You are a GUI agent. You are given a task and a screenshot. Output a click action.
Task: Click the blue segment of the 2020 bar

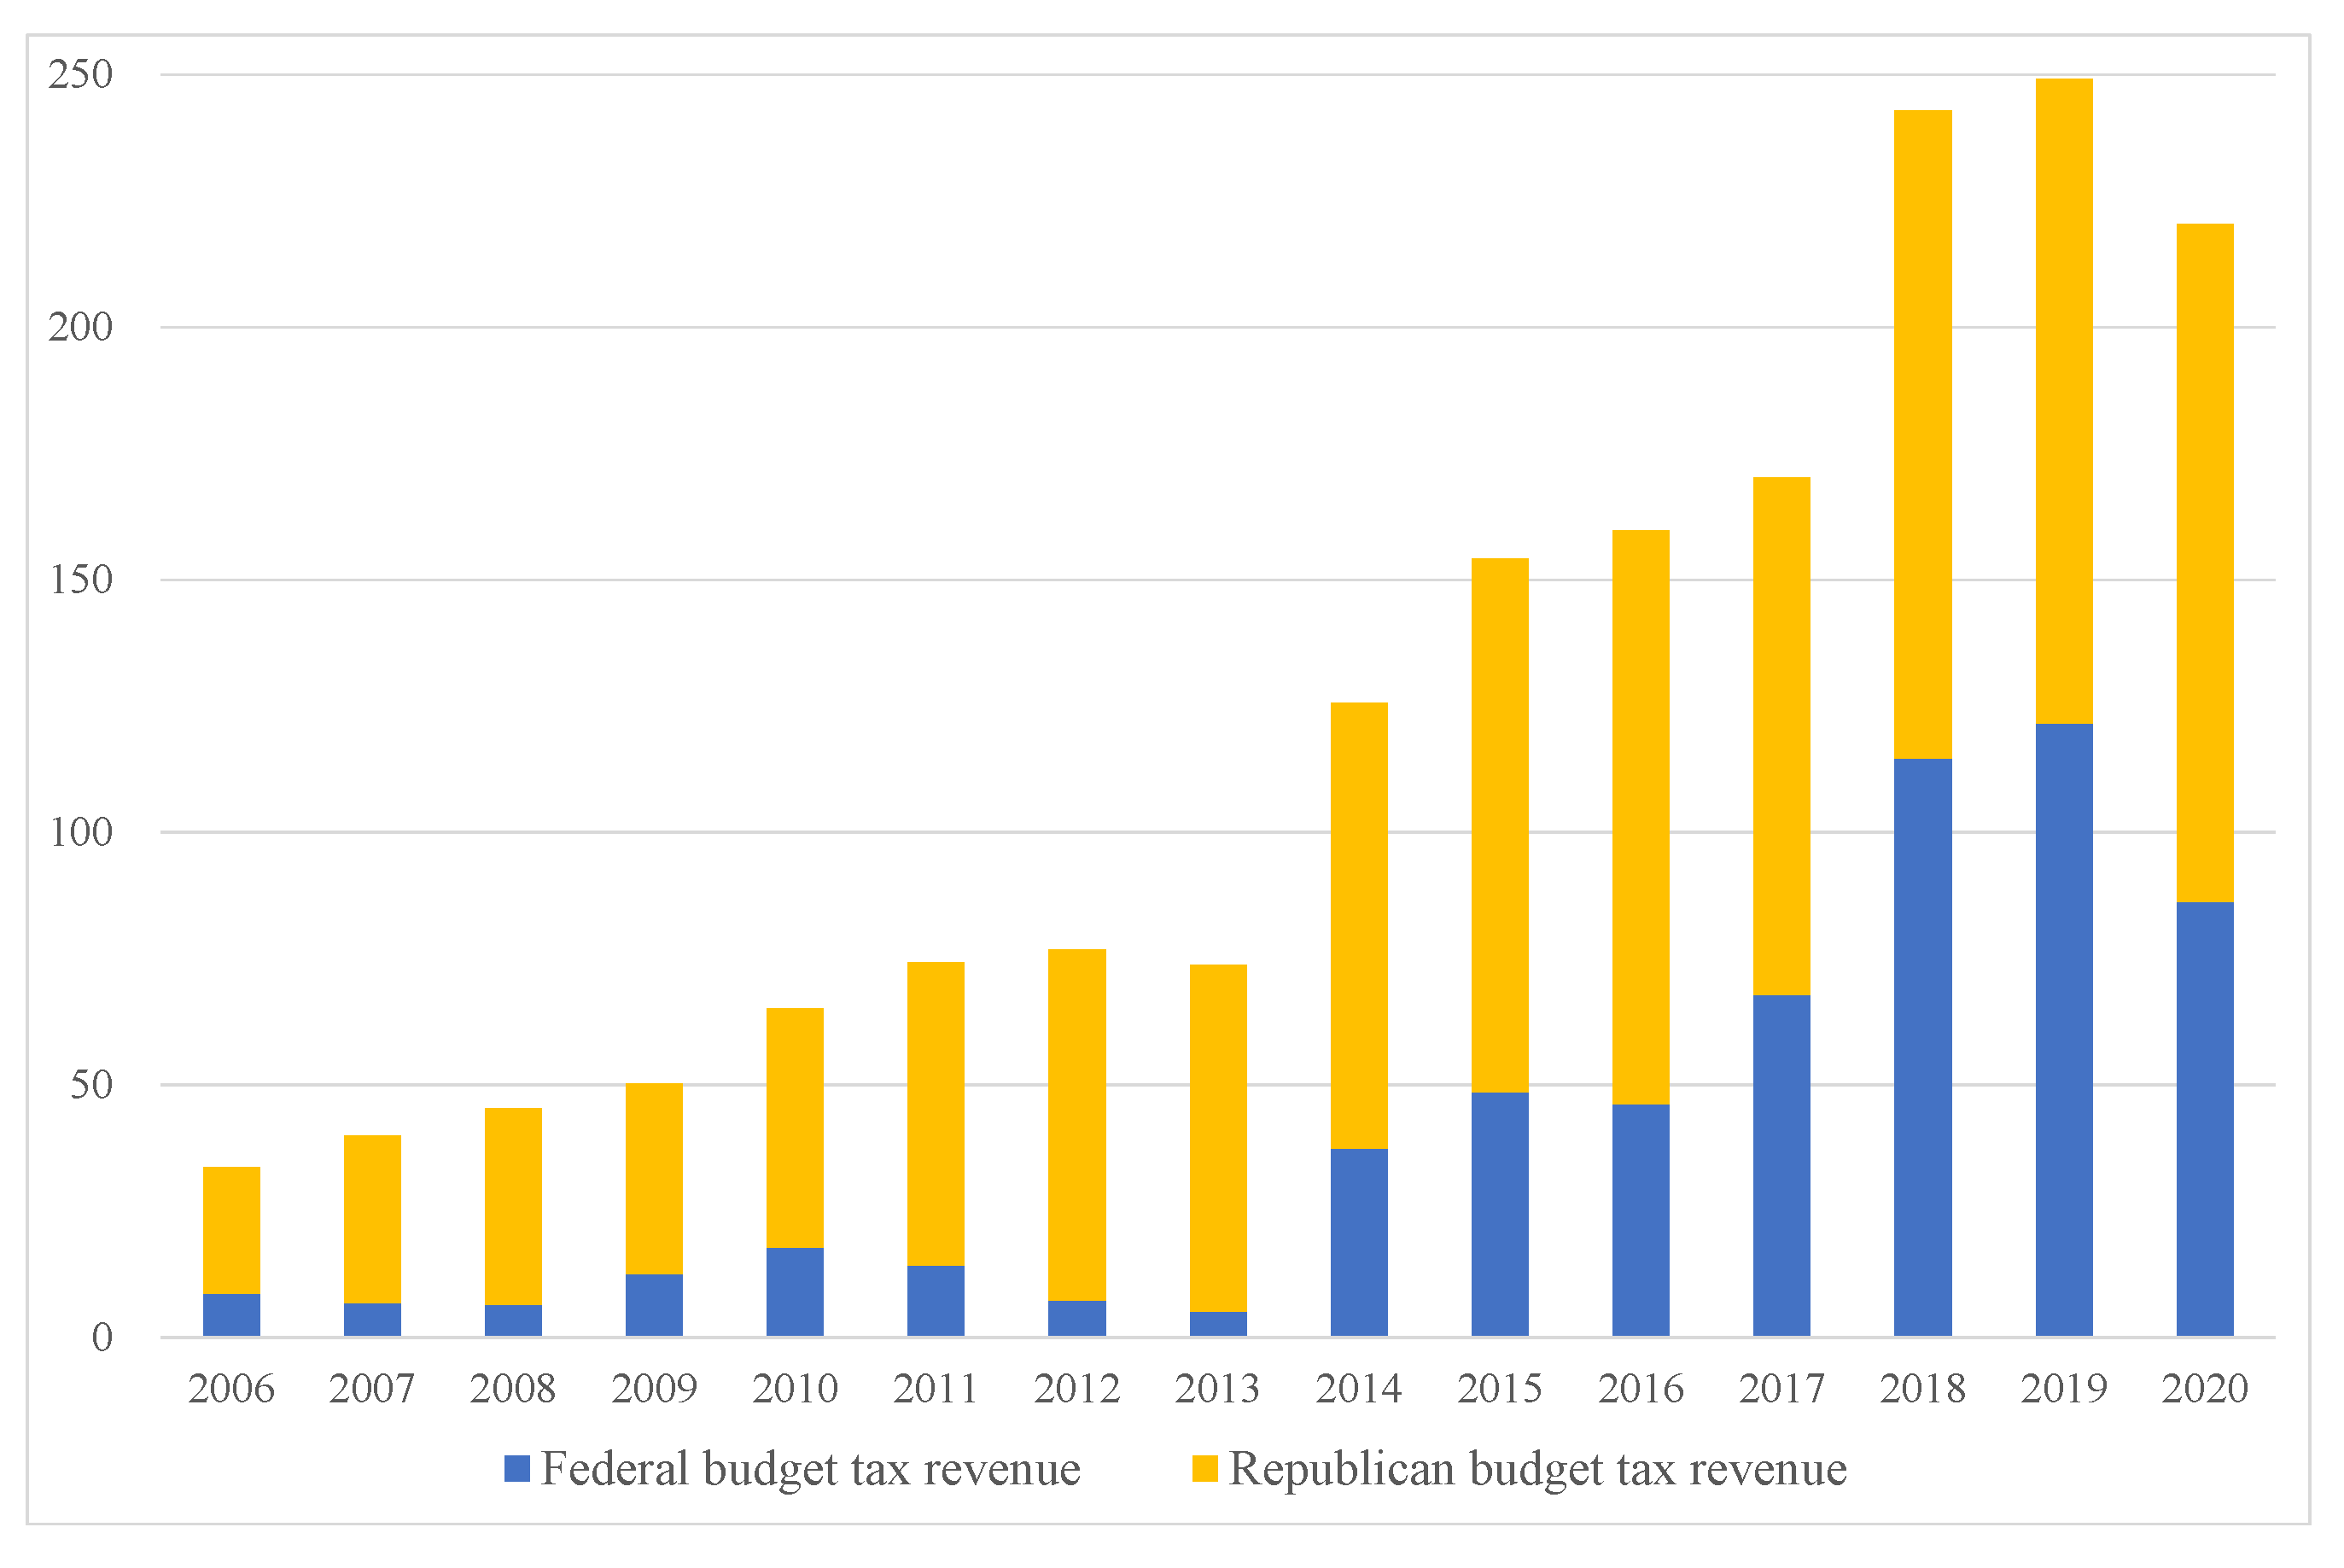[x=2204, y=1119]
